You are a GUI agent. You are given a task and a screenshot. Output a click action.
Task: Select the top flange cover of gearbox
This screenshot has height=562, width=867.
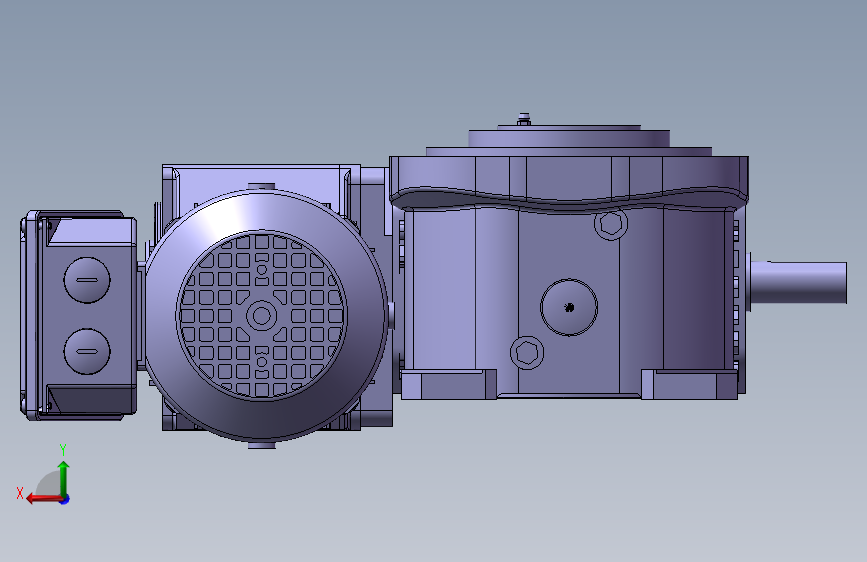tap(569, 141)
